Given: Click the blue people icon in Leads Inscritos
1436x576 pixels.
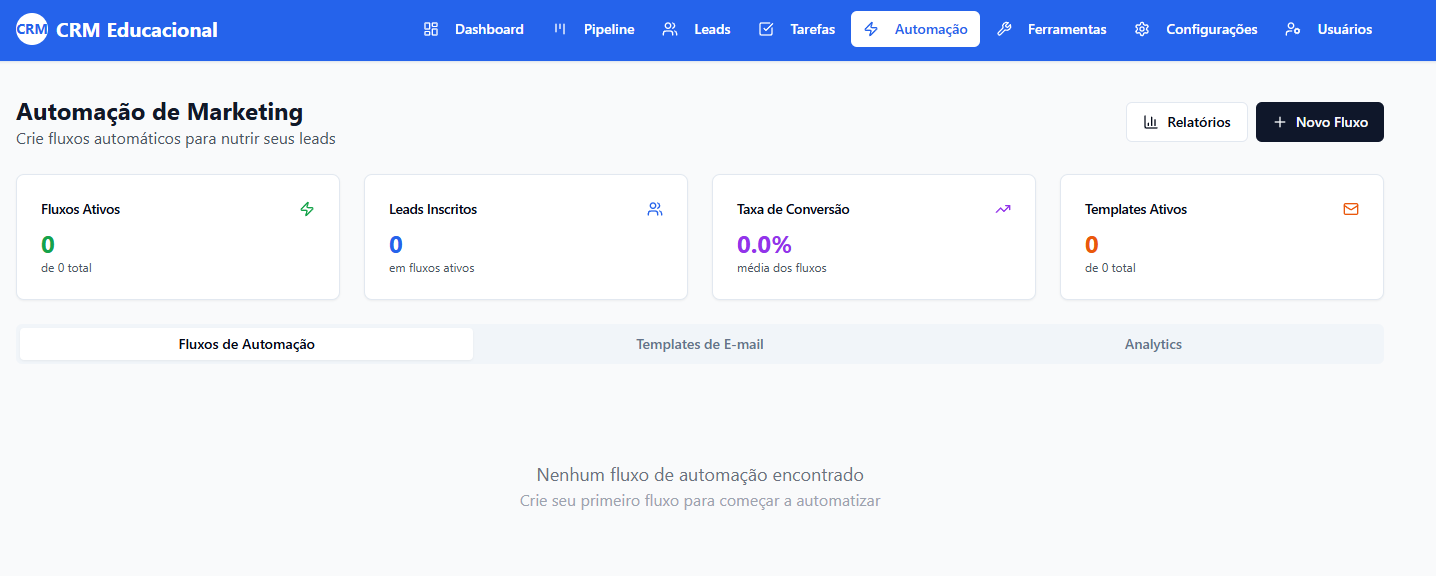Looking at the screenshot, I should coord(655,209).
